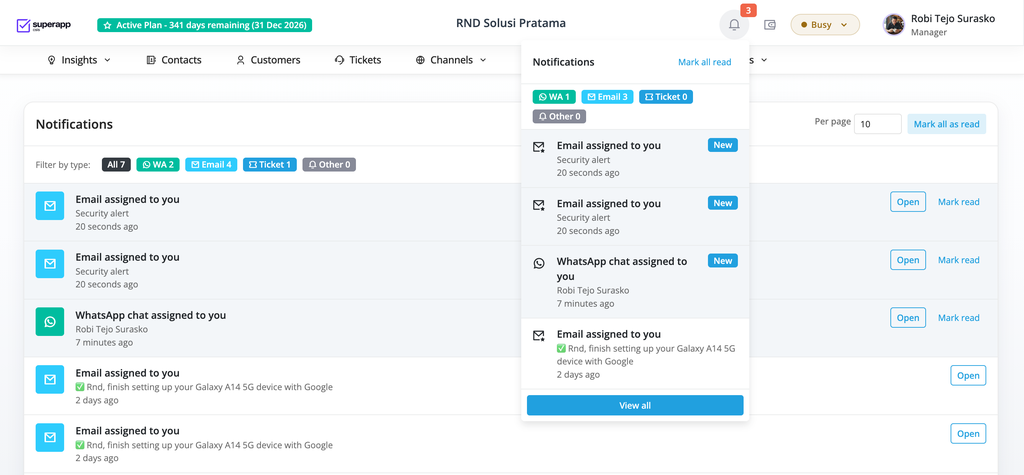Click the user profile avatar
Image resolution: width=1024 pixels, height=475 pixels.
pos(894,25)
